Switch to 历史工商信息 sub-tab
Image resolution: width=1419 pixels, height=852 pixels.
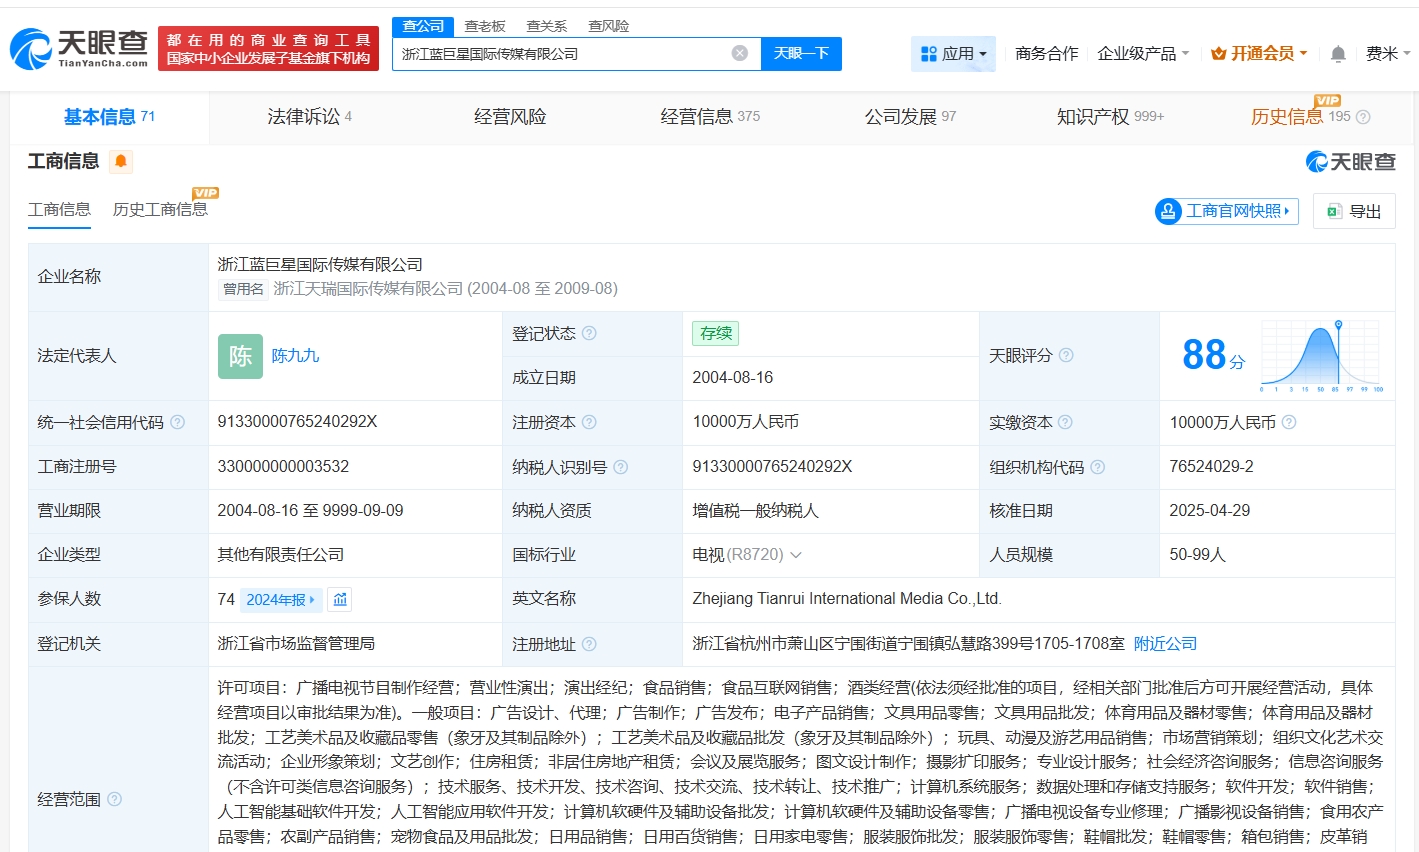click(x=160, y=209)
